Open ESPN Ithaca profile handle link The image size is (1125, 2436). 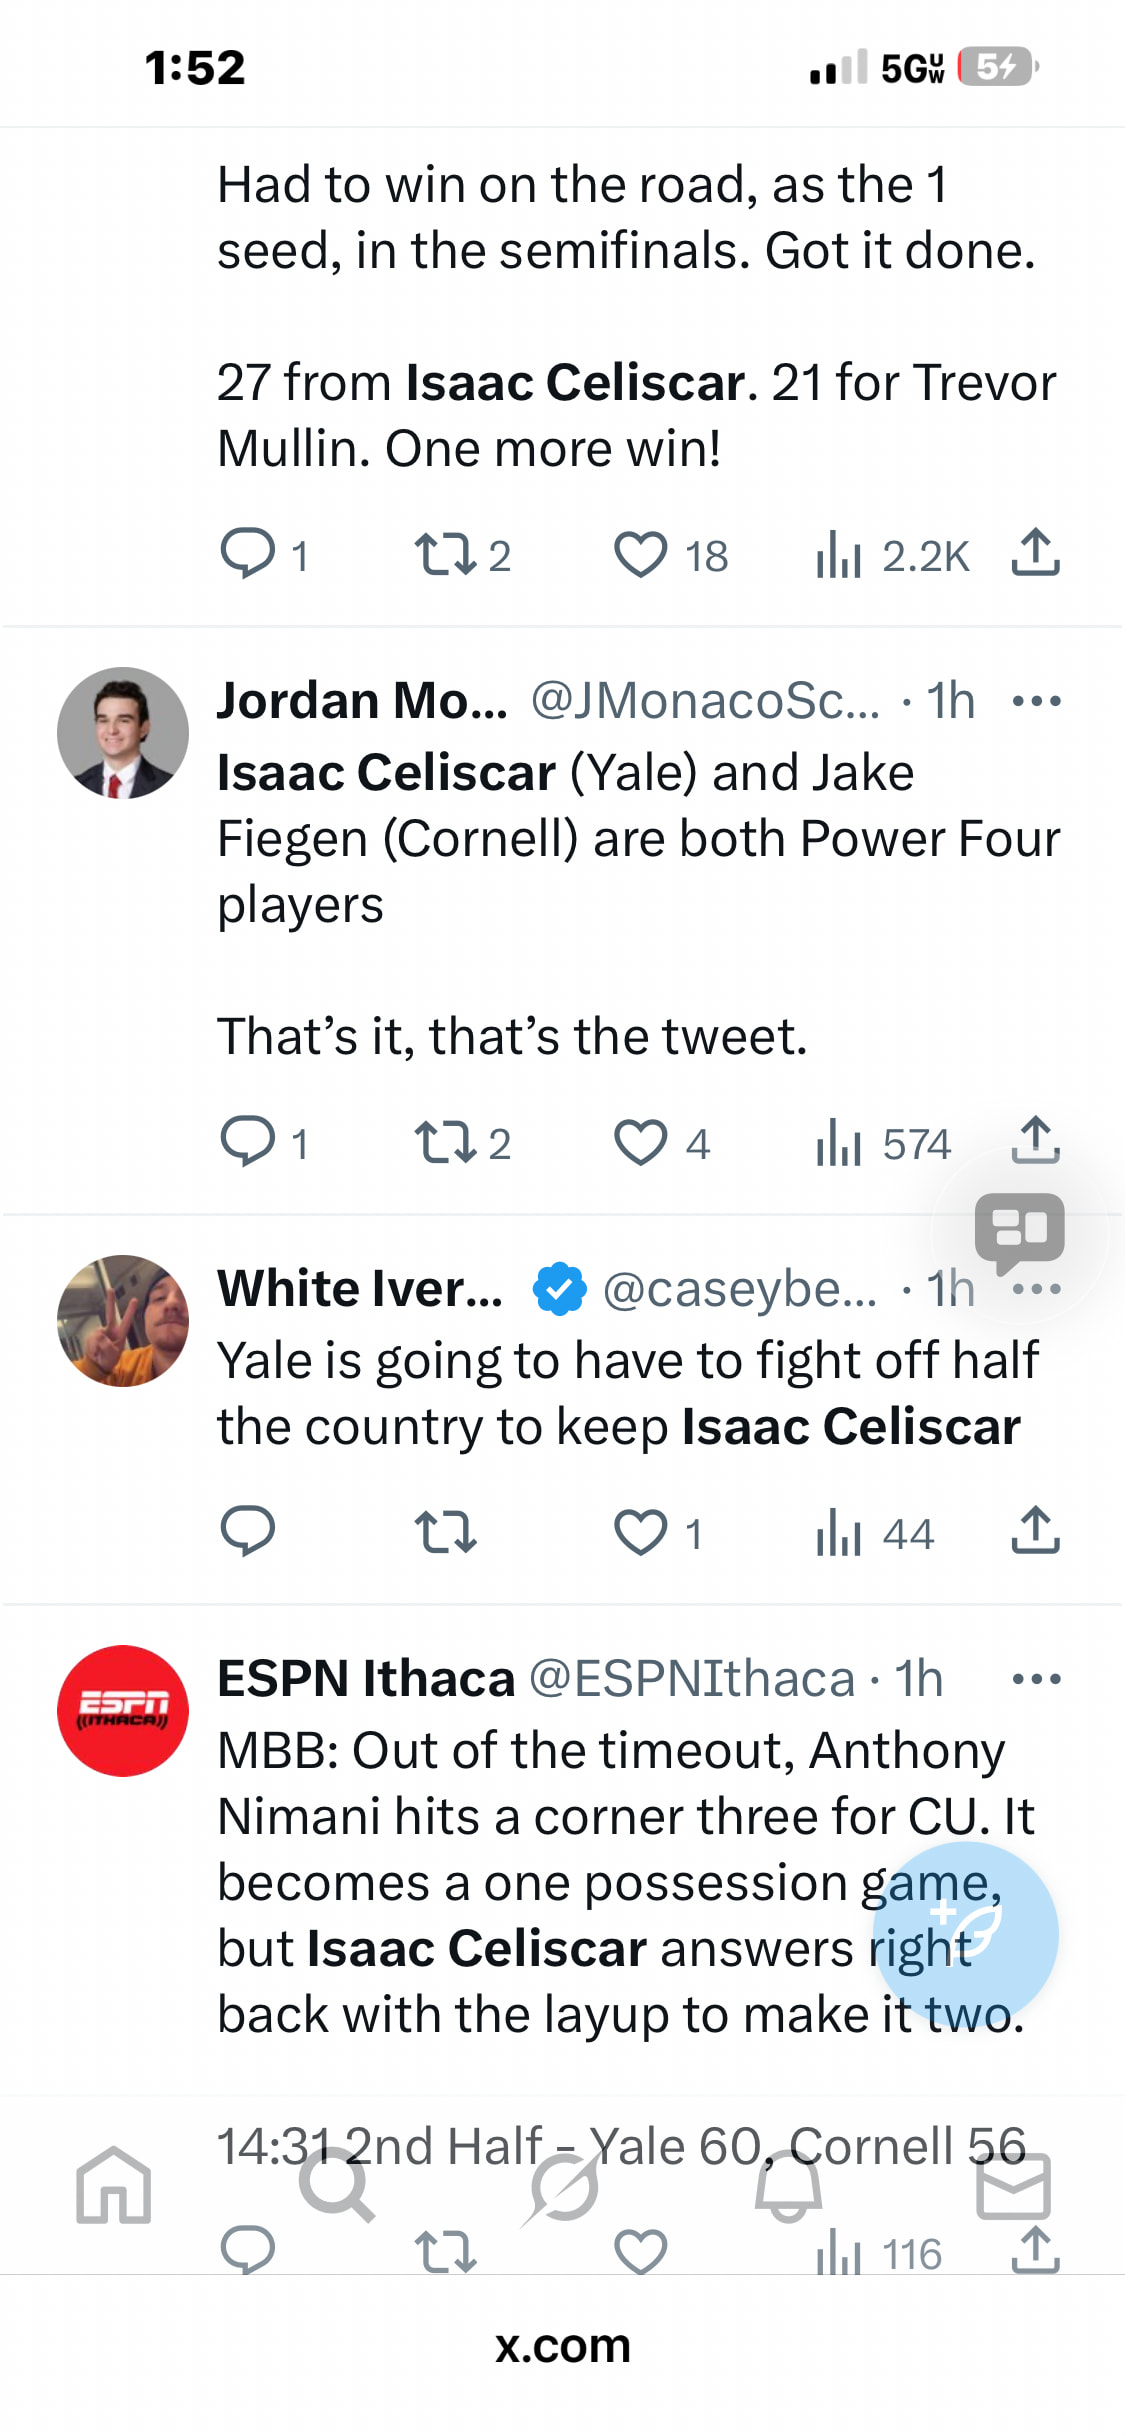pos(691,1679)
